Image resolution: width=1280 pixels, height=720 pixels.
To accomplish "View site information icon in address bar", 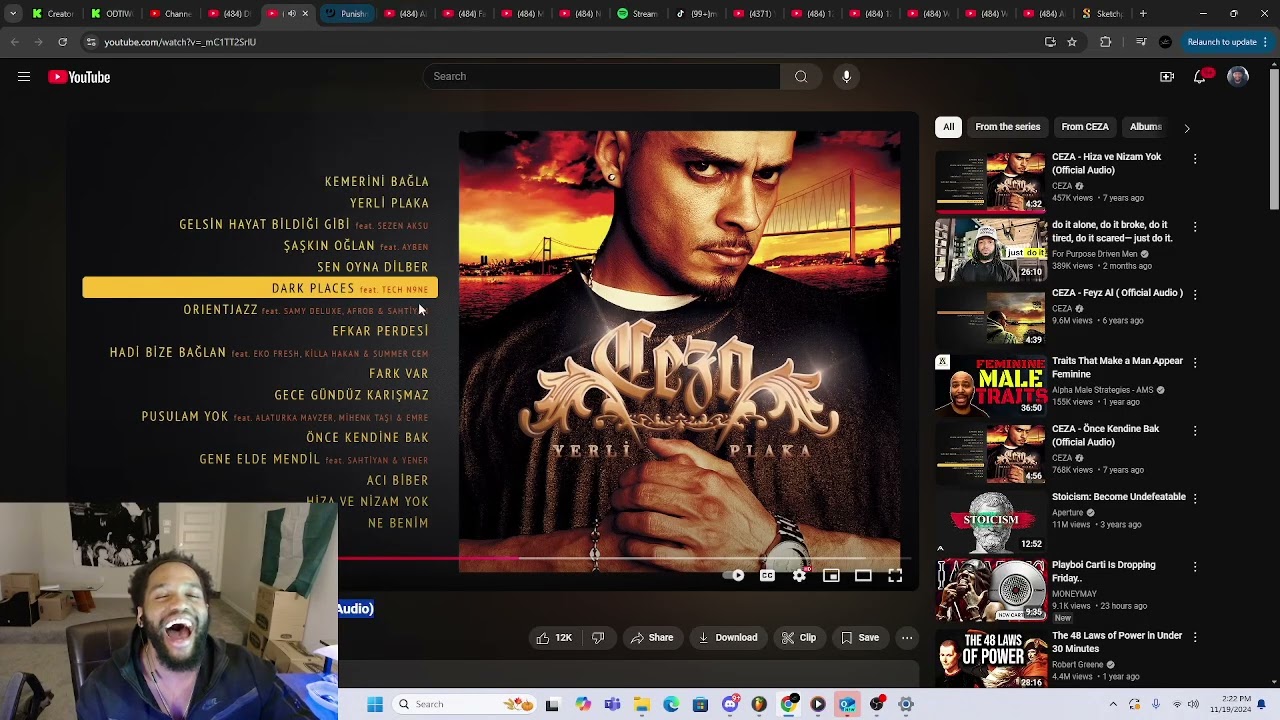I will pyautogui.click(x=91, y=42).
